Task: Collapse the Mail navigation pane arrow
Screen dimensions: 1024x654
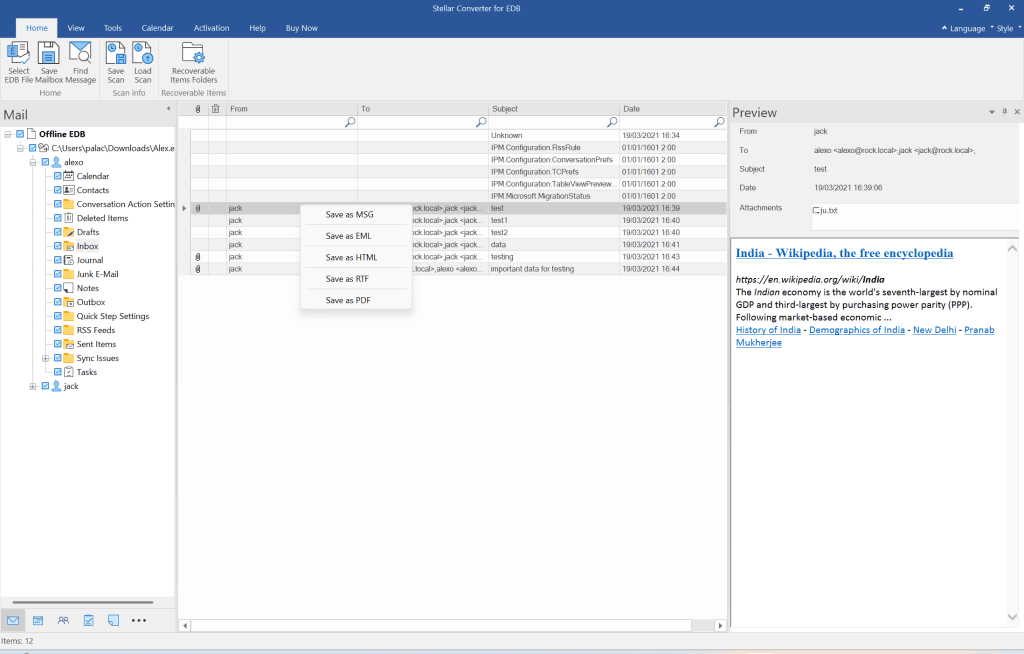Action: [168, 108]
